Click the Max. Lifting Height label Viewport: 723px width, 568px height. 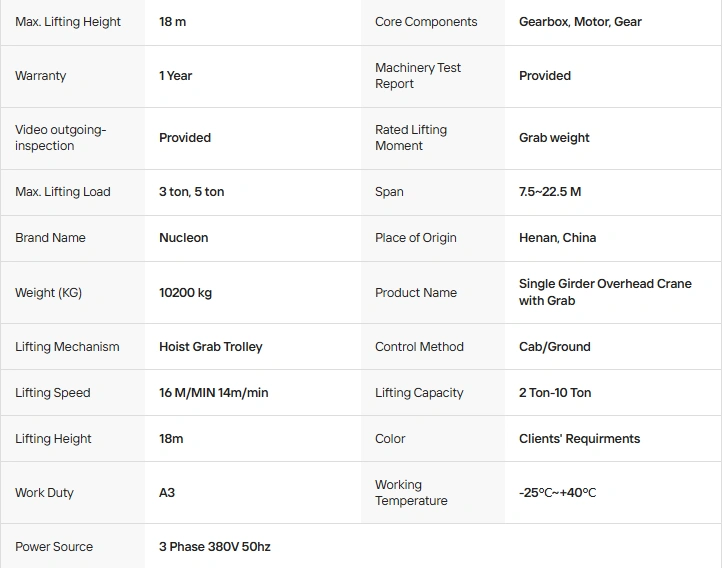point(68,22)
